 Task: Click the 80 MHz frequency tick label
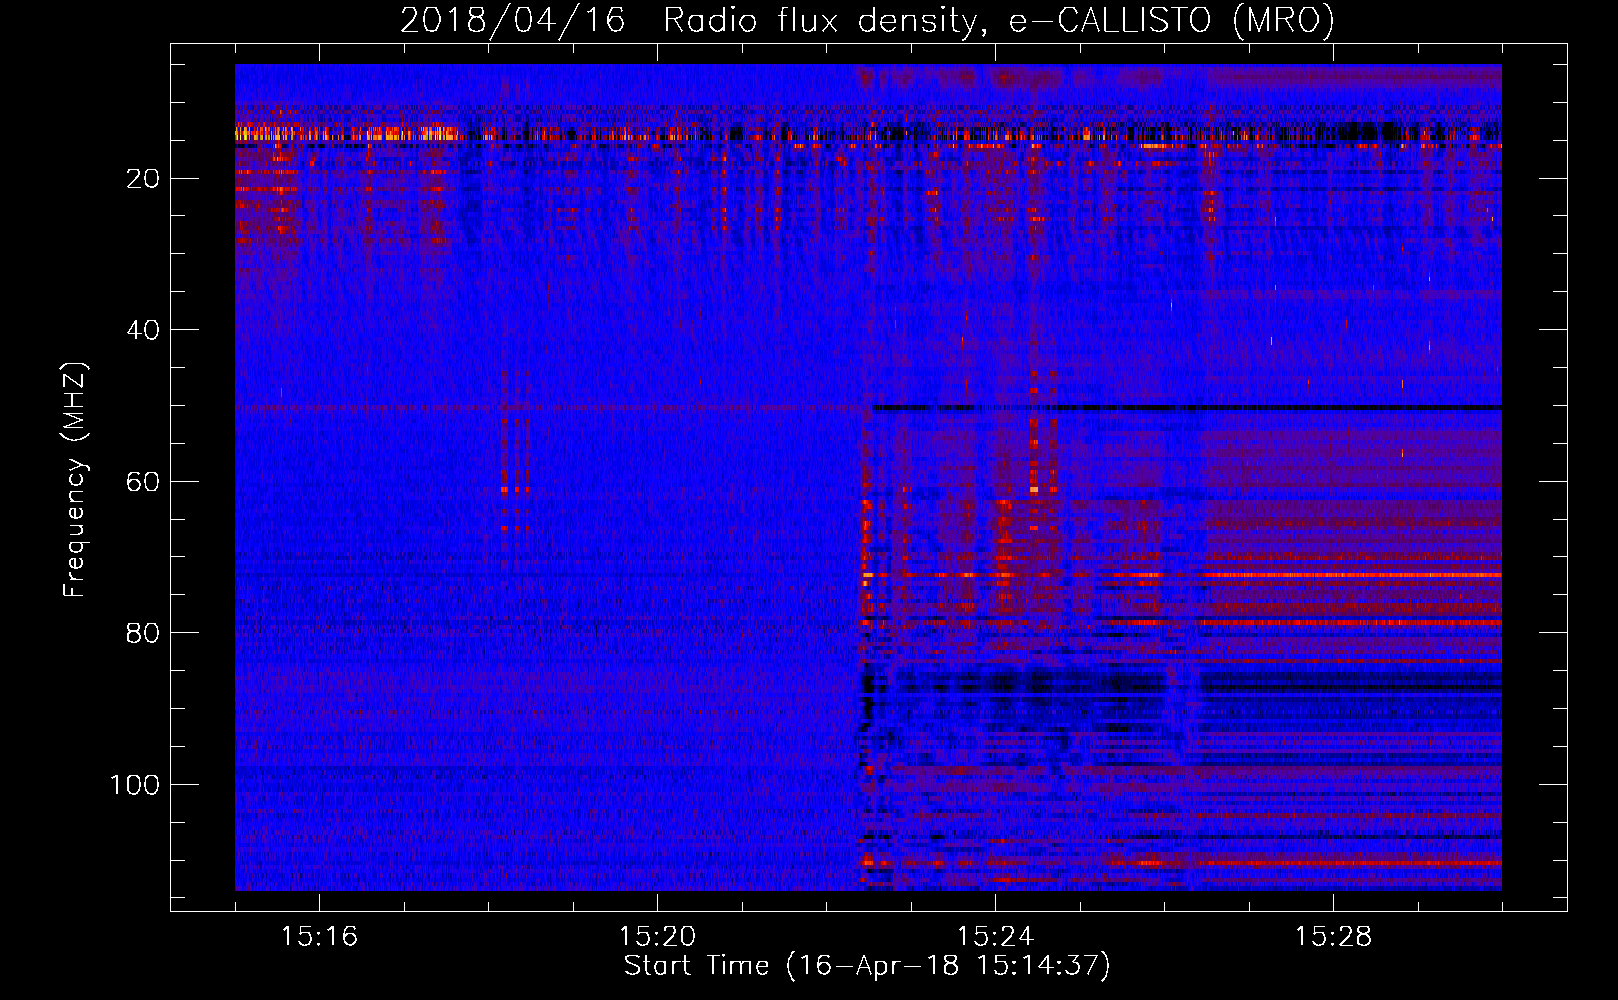click(143, 633)
